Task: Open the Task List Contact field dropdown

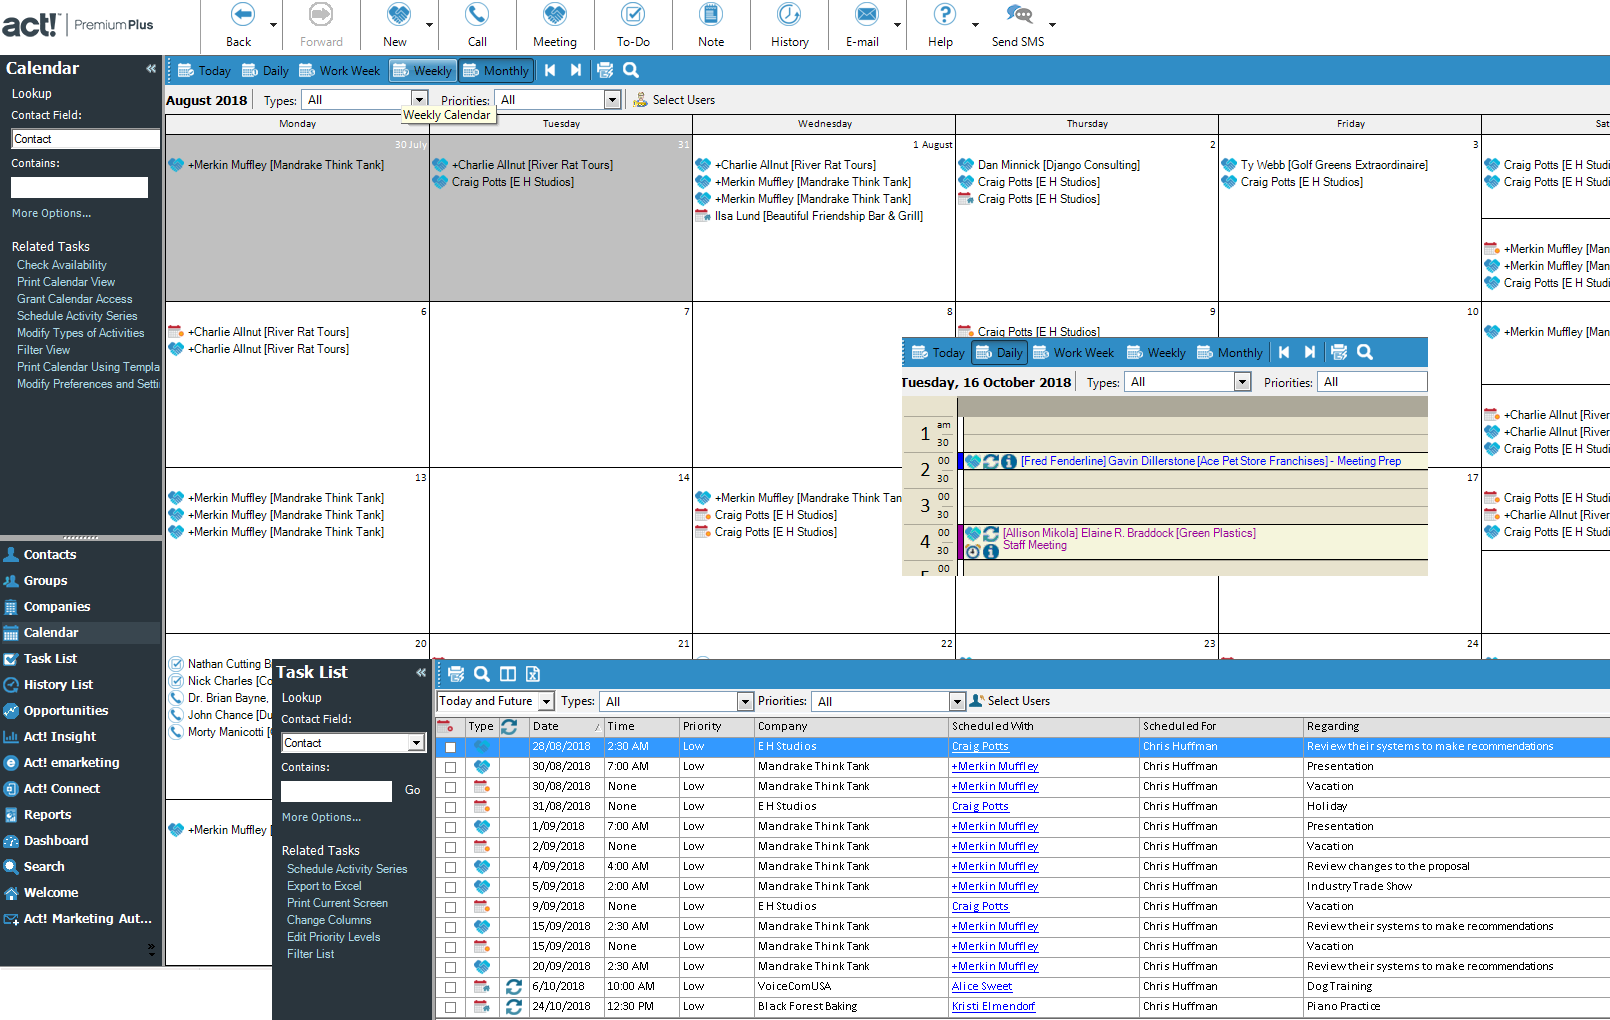Action: point(416,743)
